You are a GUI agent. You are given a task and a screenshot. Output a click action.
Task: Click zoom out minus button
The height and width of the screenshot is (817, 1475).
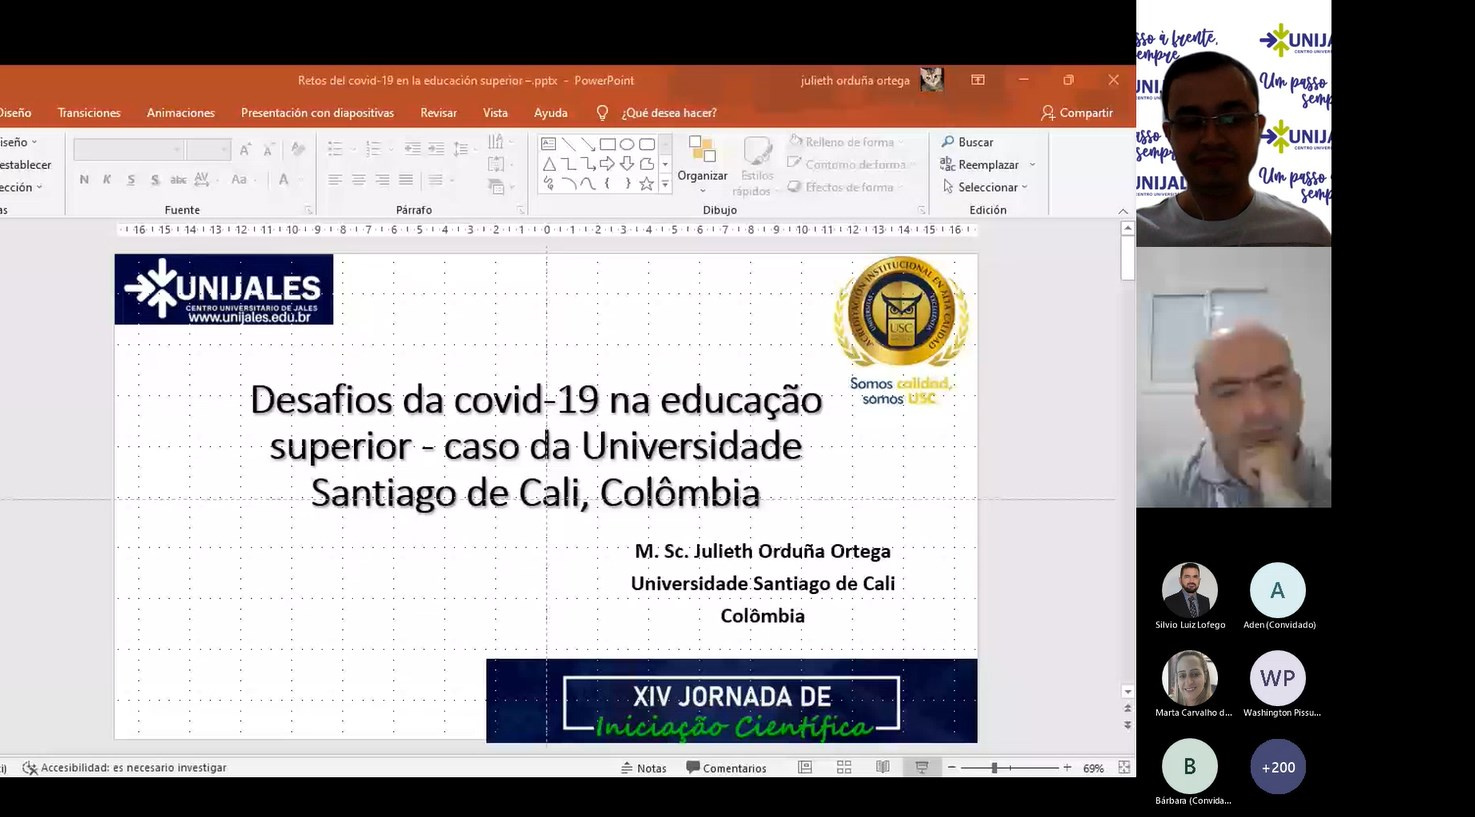pyautogui.click(x=952, y=767)
